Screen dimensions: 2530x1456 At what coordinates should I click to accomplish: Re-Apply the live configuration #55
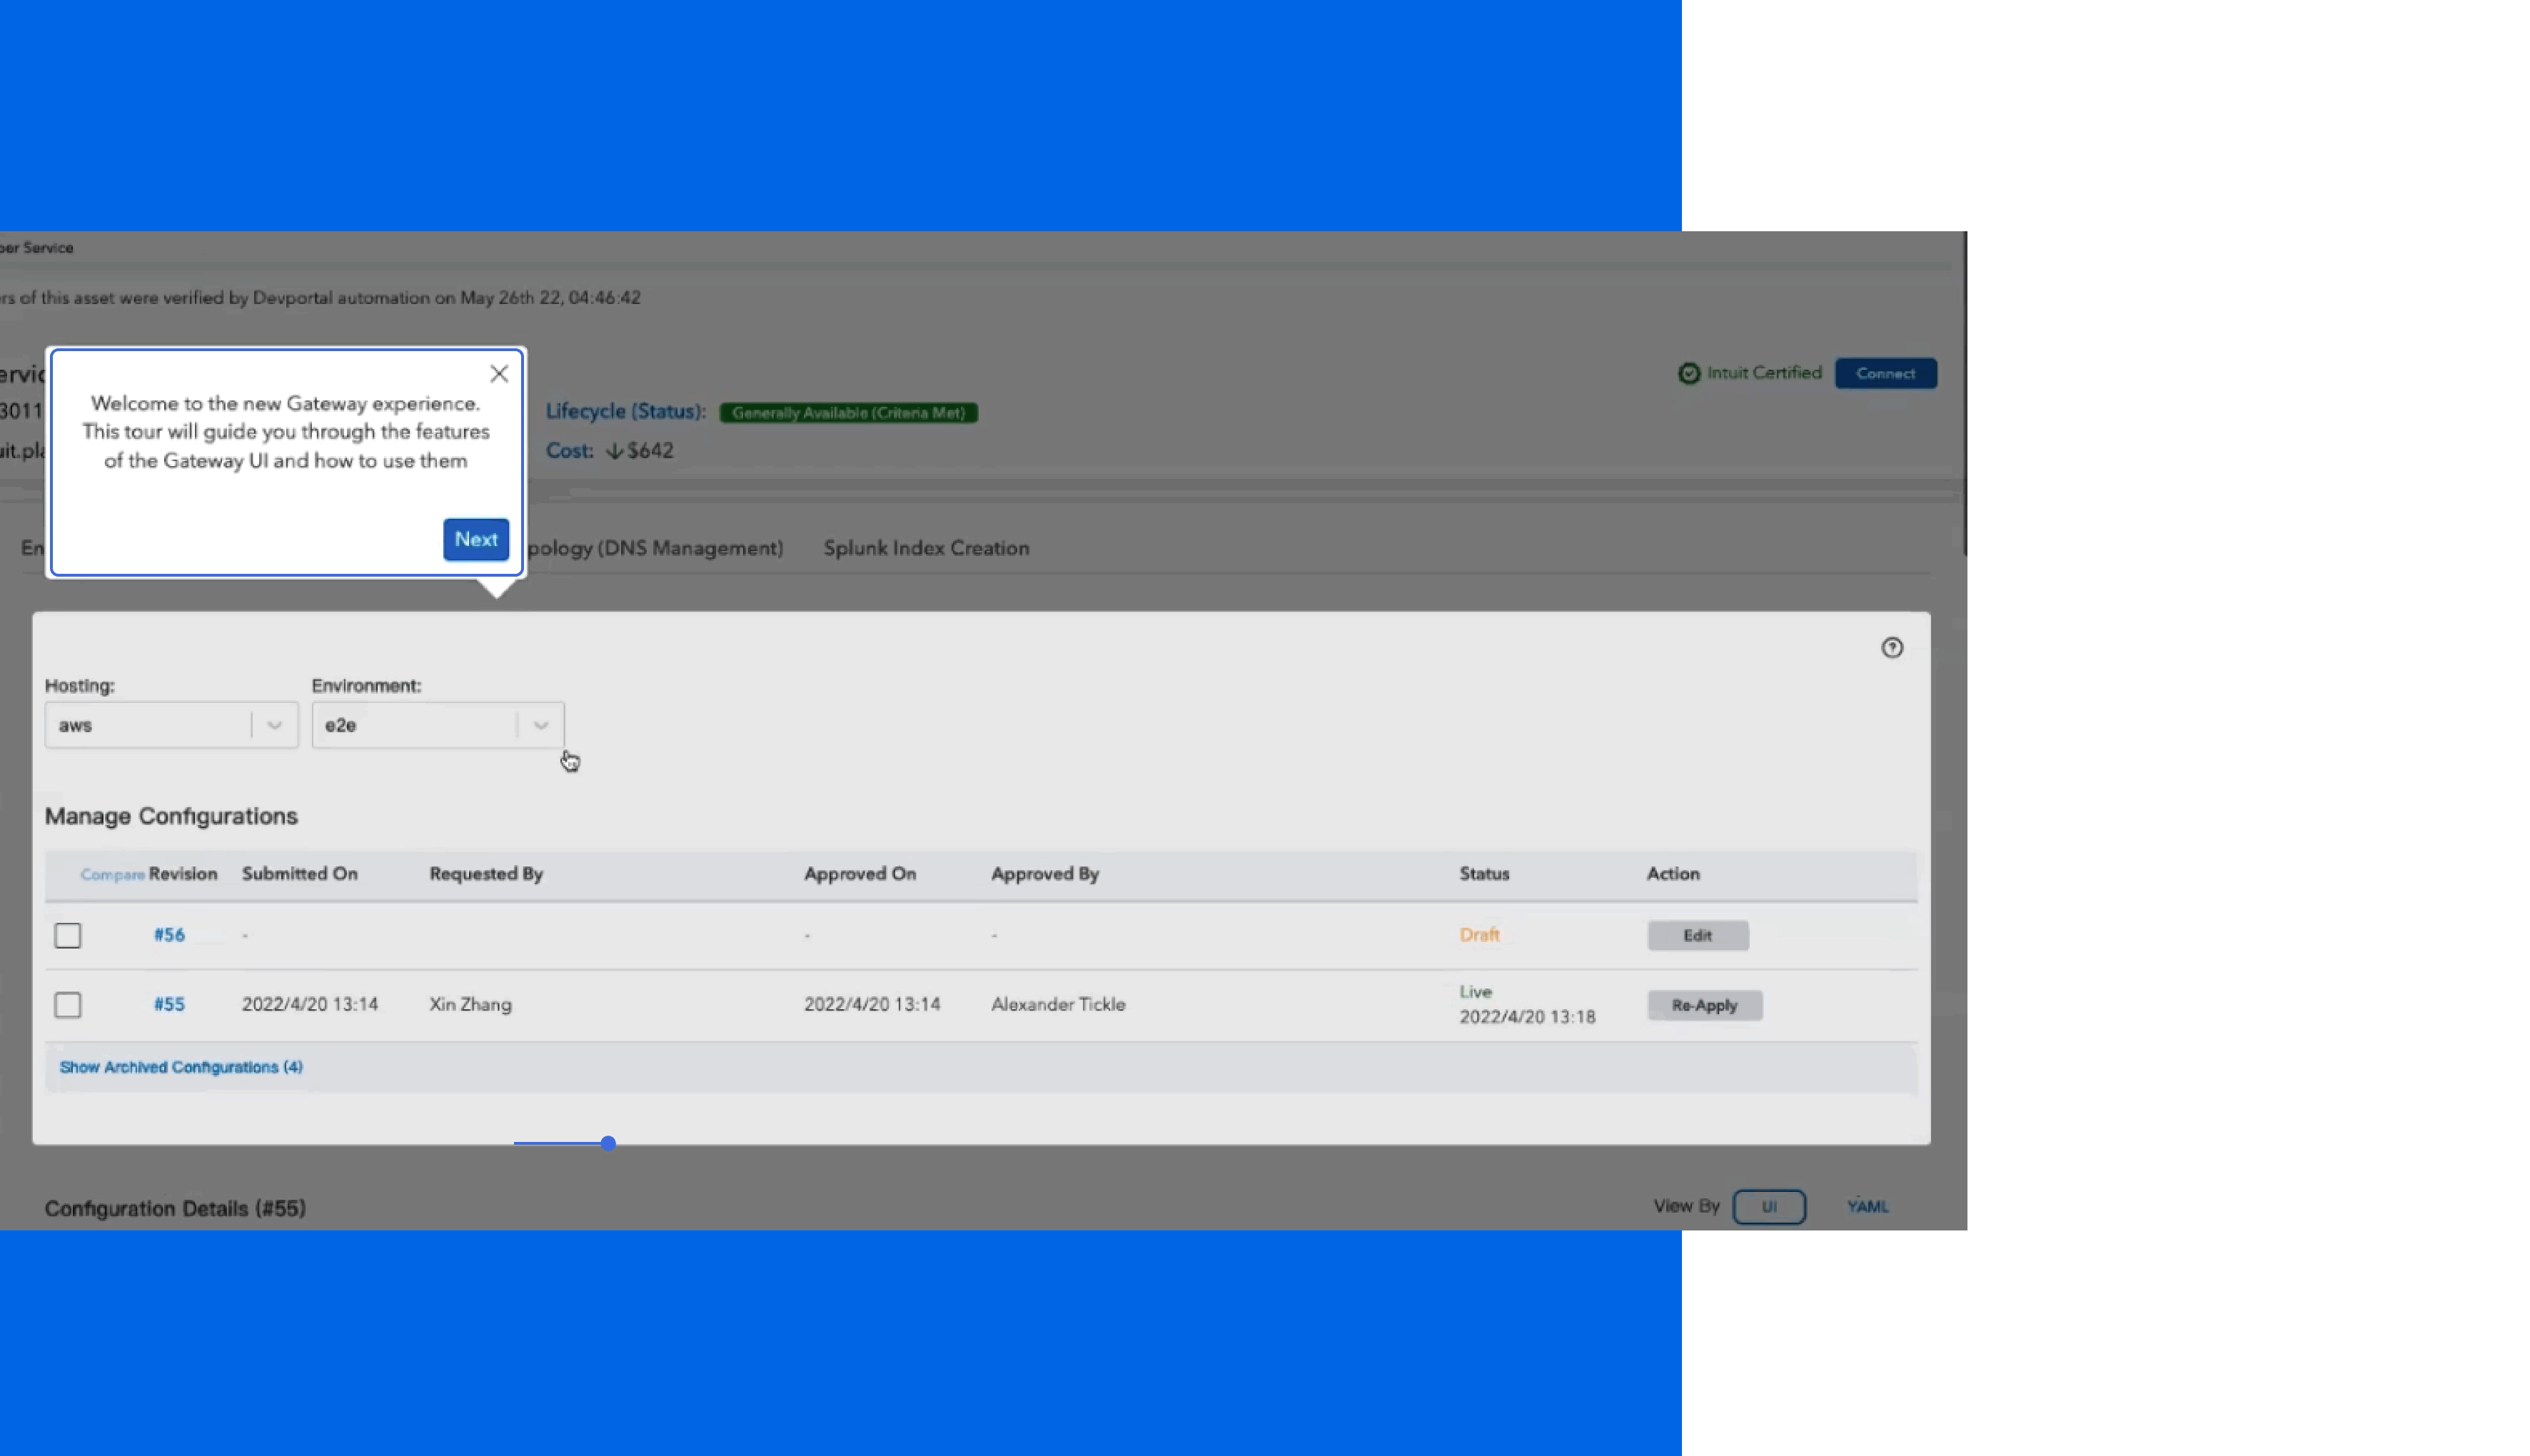click(x=1704, y=1005)
